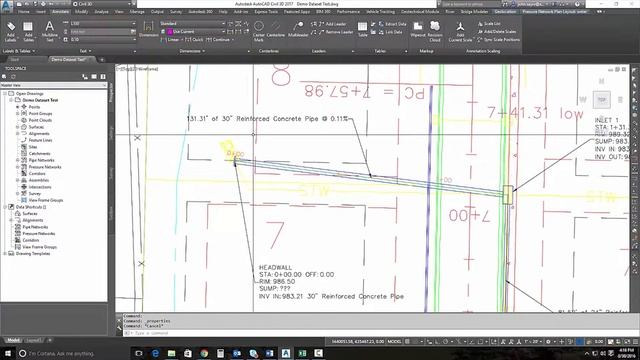Screen dimensions: 640x360
Task: Select Pressure Networks under Demo Dataset Test
Action: tap(45, 167)
